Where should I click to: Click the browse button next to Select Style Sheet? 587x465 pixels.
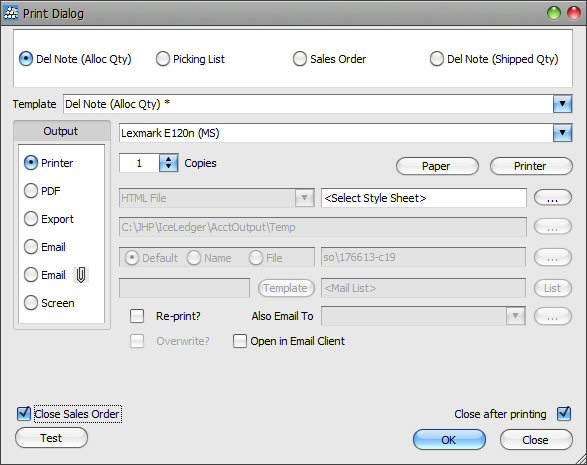click(553, 198)
